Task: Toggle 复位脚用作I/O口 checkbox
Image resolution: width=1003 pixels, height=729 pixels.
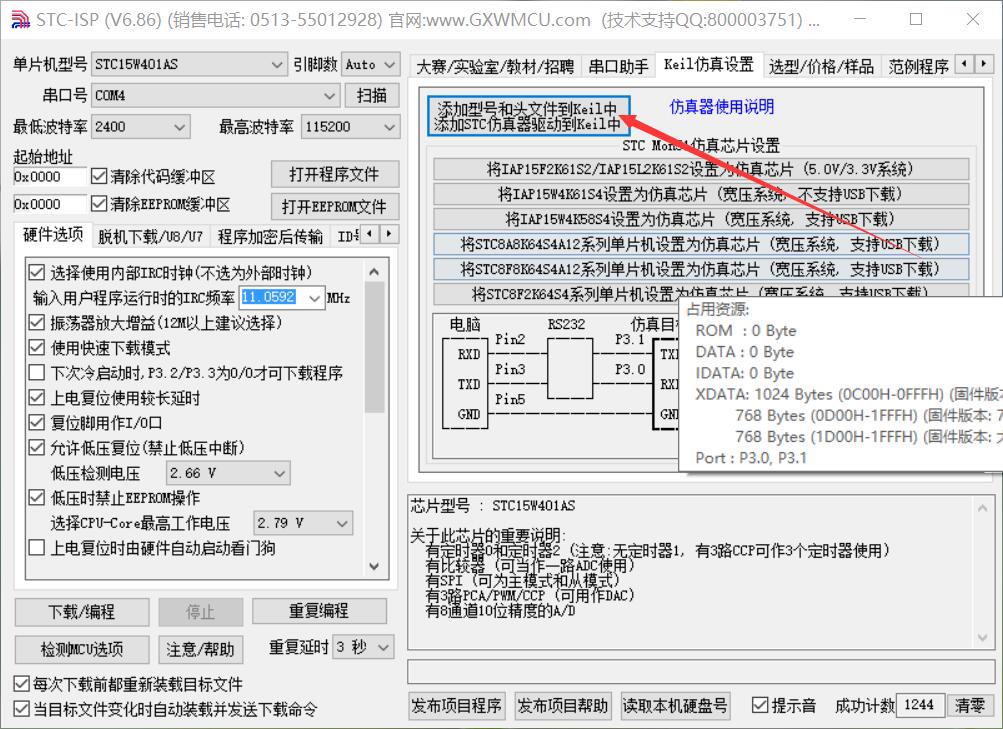Action: 36,423
